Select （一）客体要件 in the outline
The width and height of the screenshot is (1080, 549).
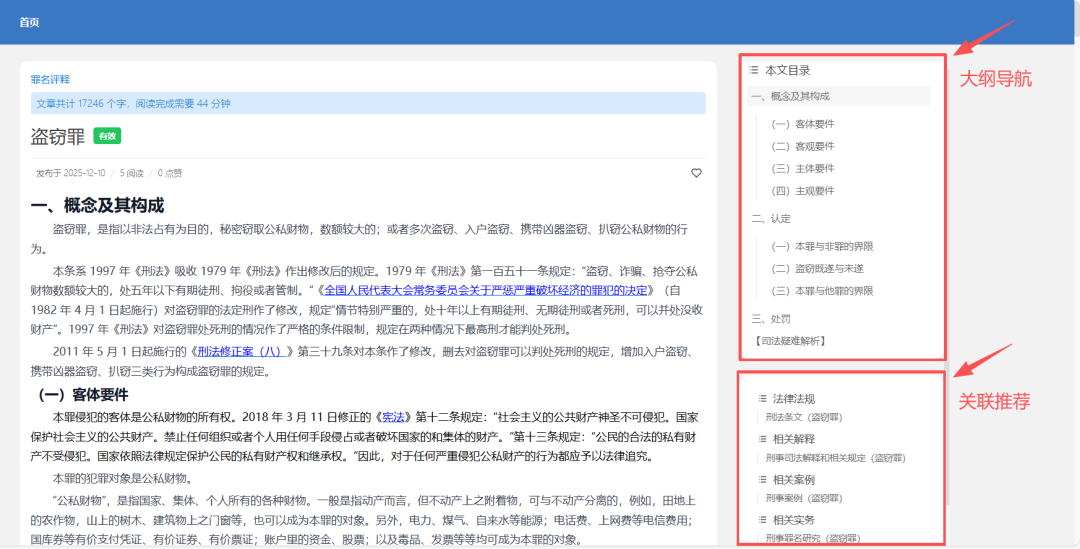tap(802, 124)
